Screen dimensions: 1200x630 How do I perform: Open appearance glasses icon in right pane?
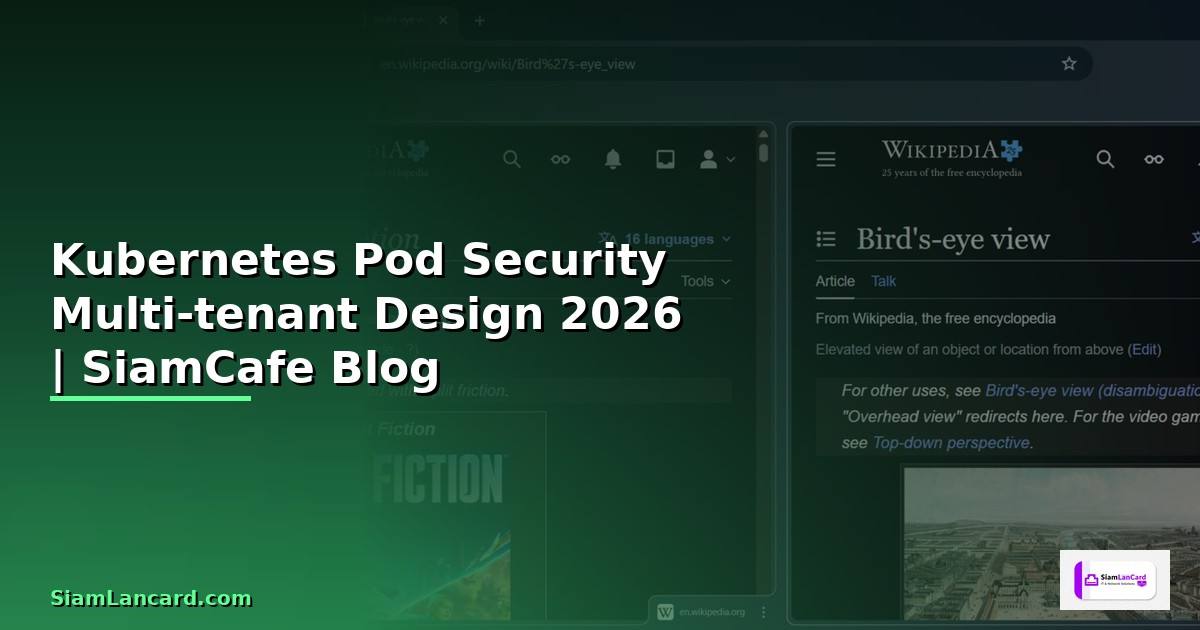pos(1154,159)
